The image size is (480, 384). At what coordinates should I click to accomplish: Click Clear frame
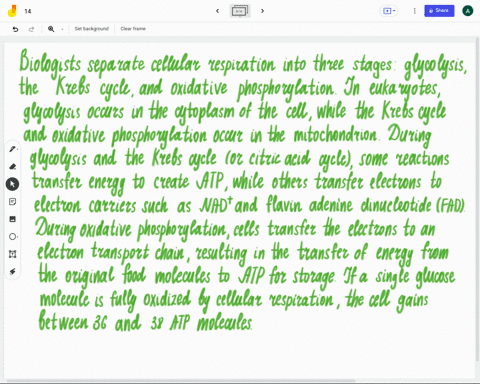pos(133,29)
